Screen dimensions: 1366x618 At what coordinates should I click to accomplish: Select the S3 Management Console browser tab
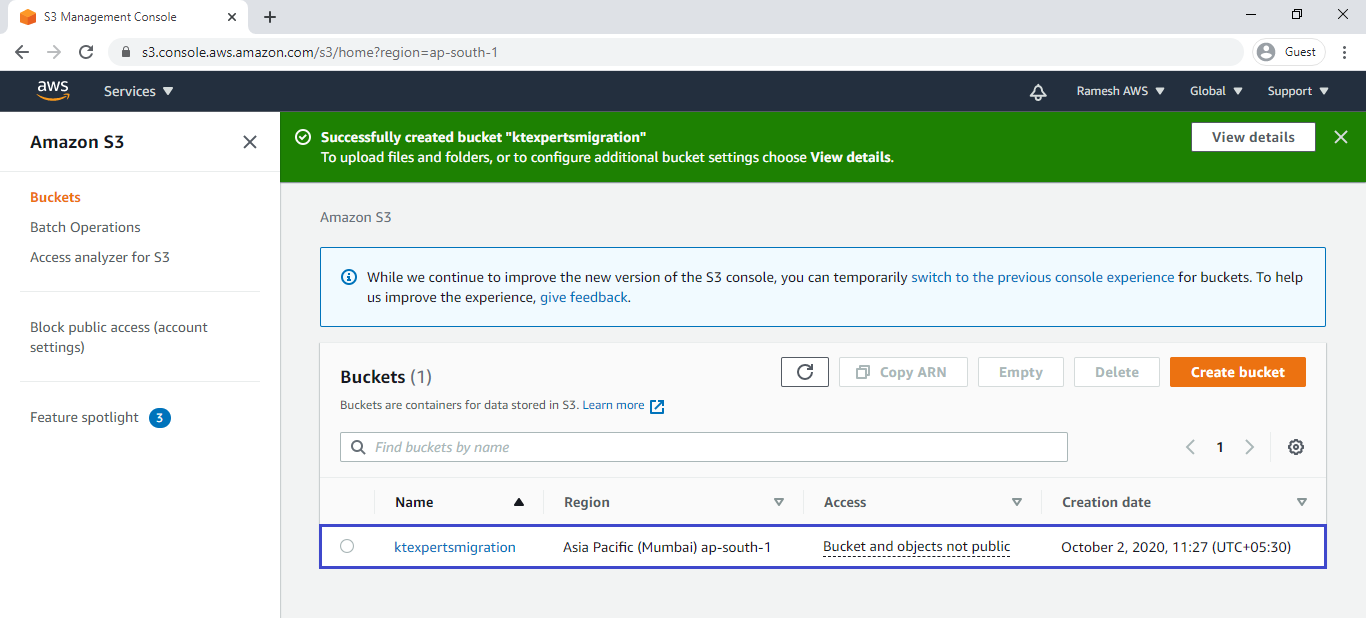[x=130, y=17]
